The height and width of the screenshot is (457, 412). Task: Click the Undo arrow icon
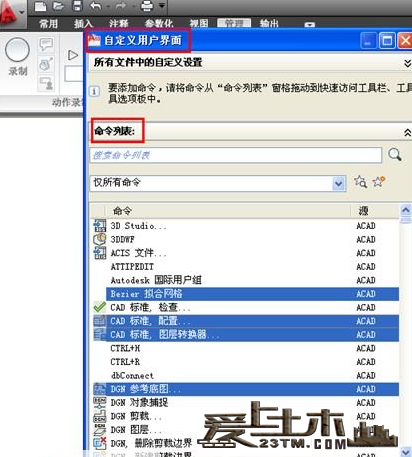click(95, 6)
